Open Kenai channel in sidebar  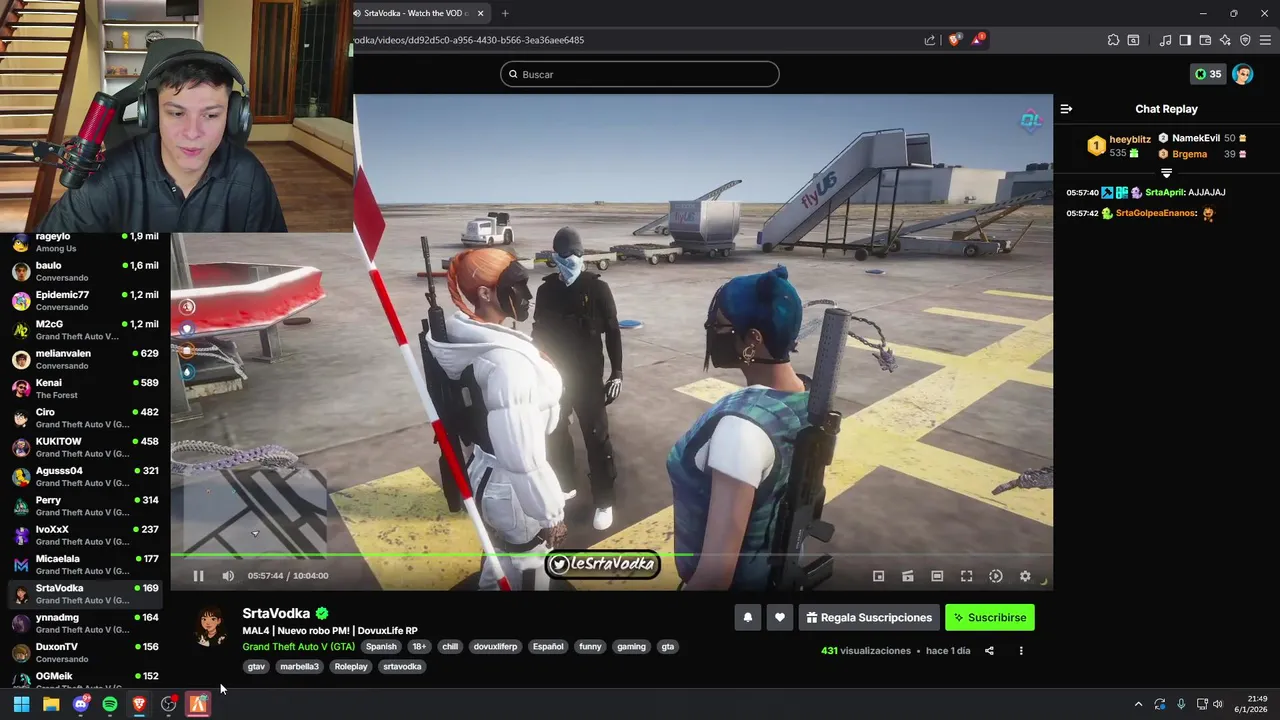point(85,388)
